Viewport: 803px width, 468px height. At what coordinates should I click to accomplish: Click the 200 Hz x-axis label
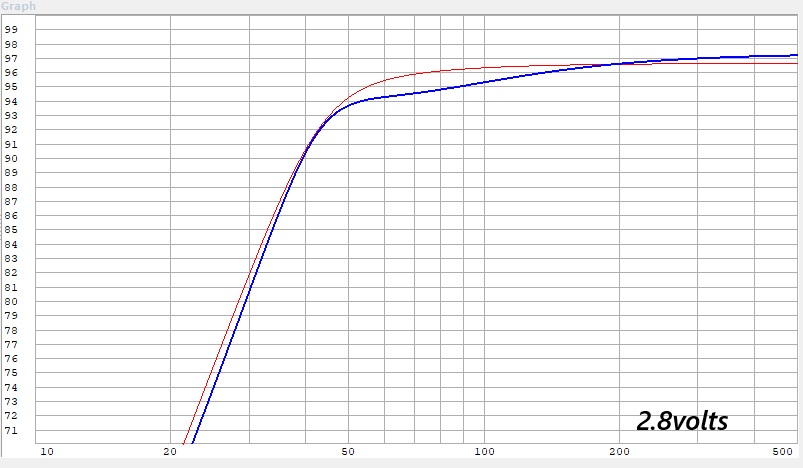pos(621,452)
